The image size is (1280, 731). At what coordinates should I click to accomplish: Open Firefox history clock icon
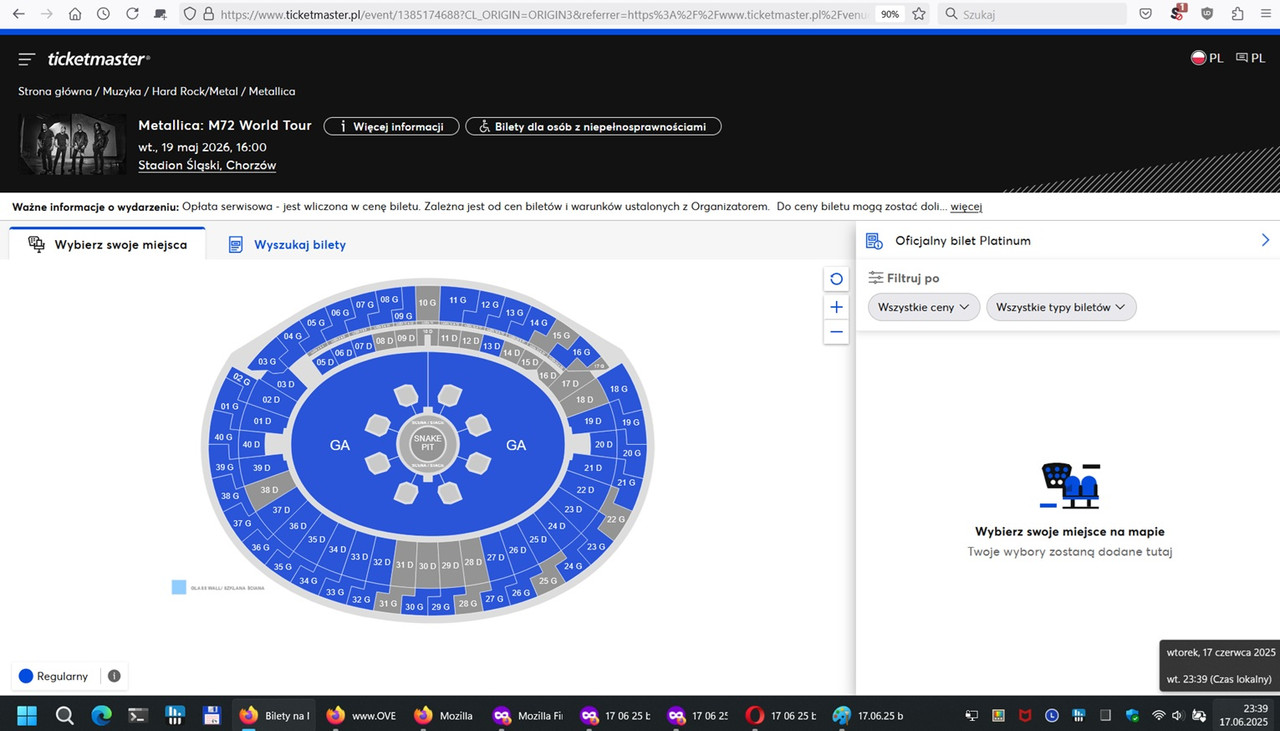point(104,14)
